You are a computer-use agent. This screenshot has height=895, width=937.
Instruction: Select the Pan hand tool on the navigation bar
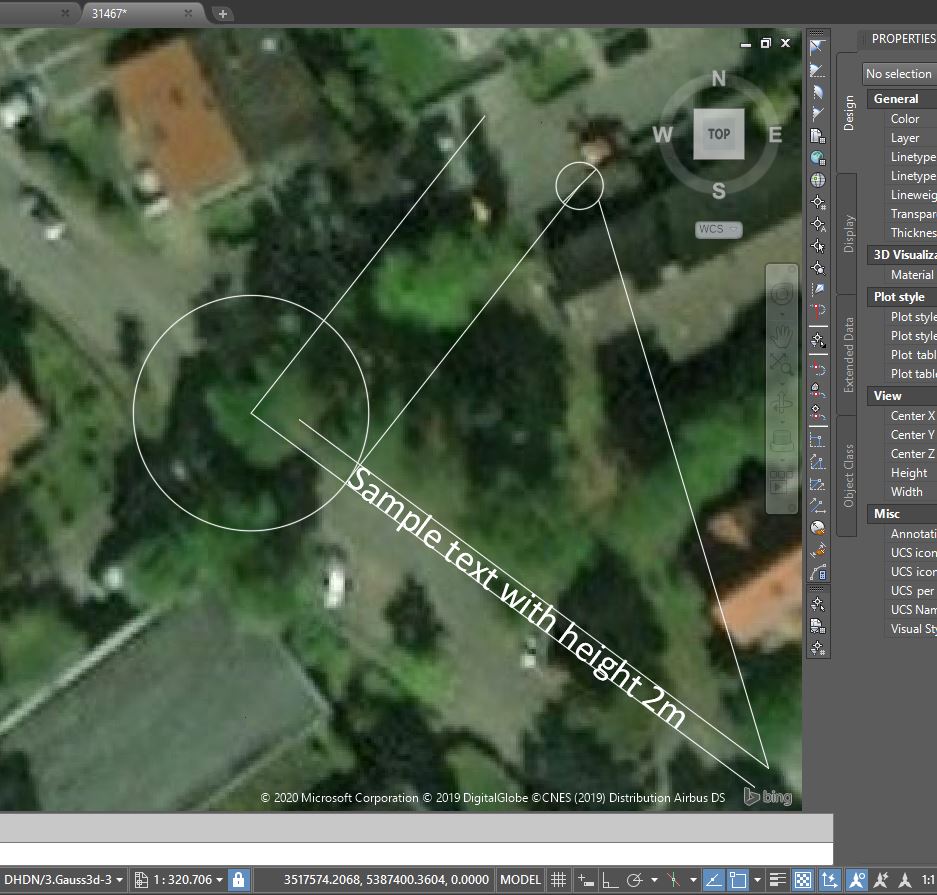click(x=784, y=332)
